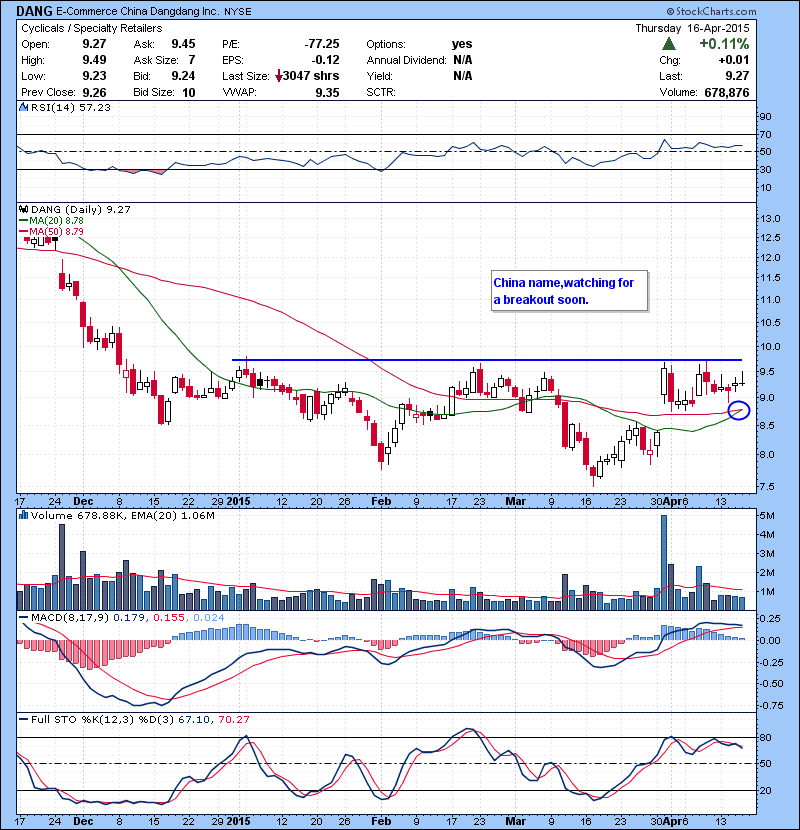Click the High value 9.49
Image resolution: width=800 pixels, height=830 pixels.
(x=94, y=60)
